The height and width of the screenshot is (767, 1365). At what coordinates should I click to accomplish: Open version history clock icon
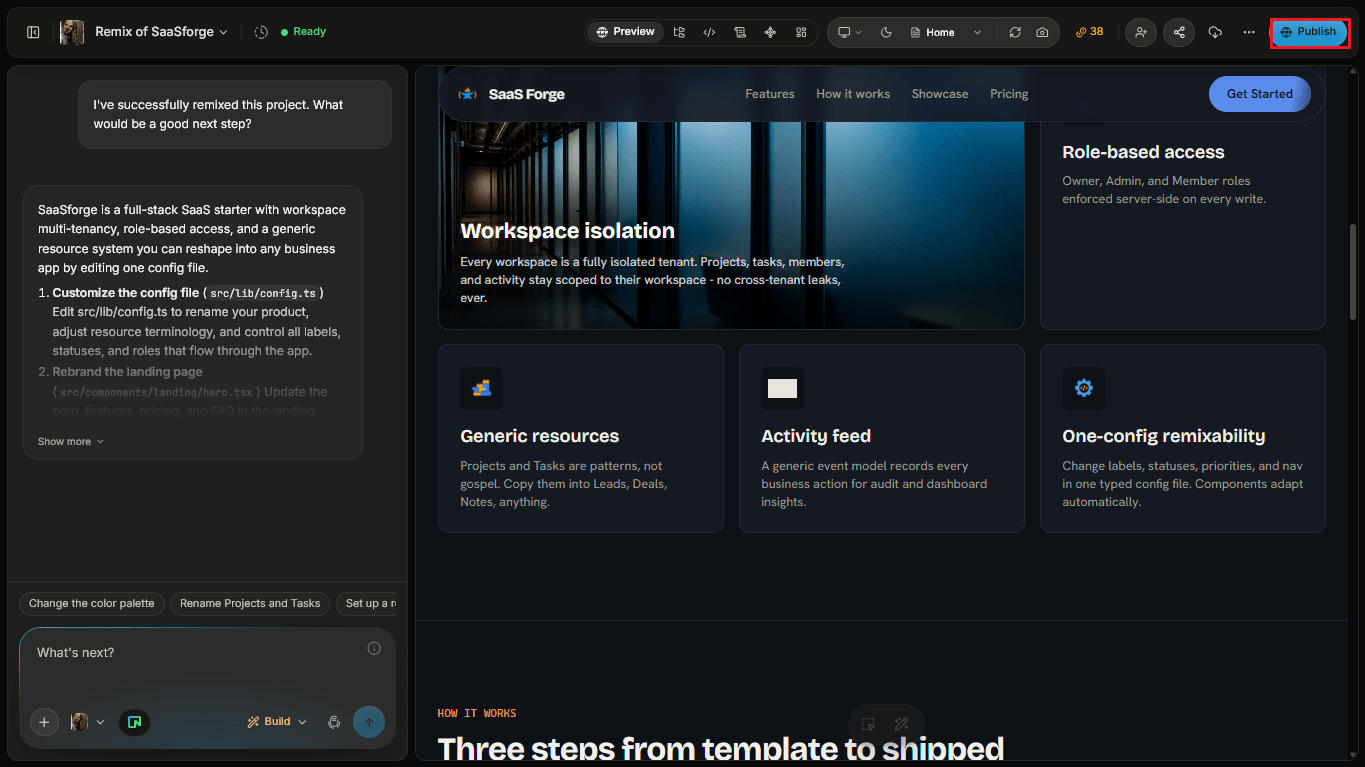(x=261, y=32)
